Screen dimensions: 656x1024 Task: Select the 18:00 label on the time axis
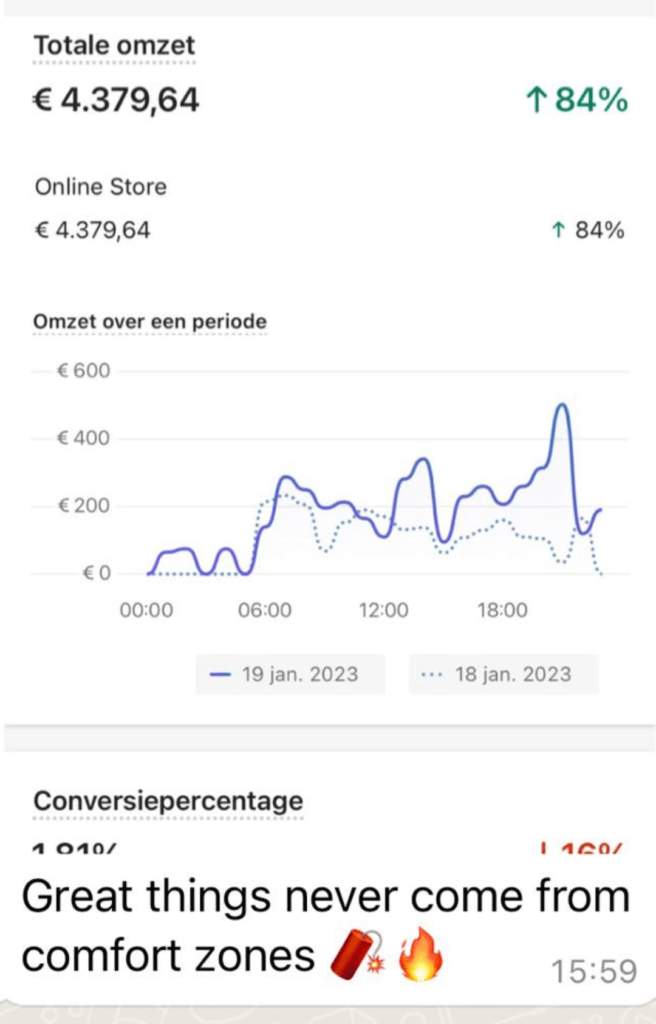(502, 610)
